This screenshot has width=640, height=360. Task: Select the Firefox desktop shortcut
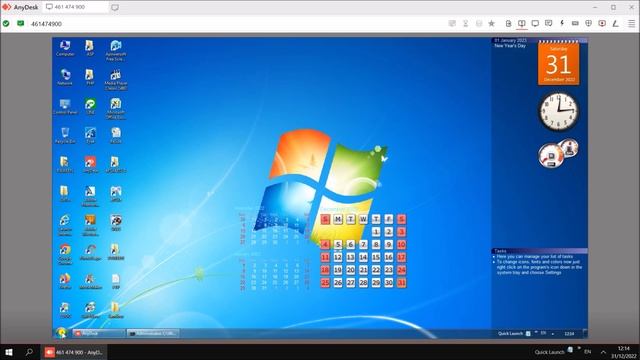65,281
